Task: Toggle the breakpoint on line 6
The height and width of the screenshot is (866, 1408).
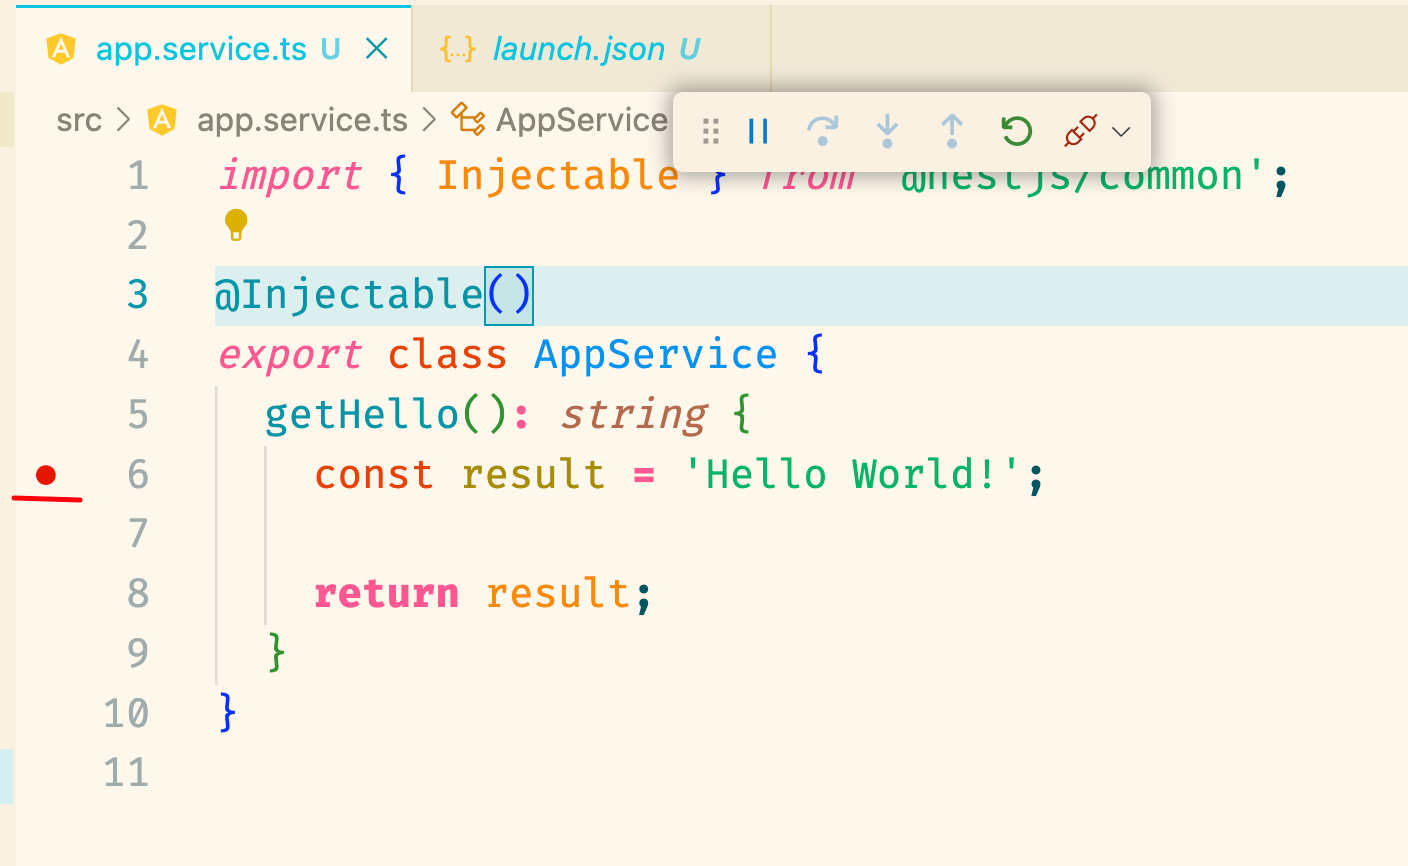Action: click(x=46, y=475)
